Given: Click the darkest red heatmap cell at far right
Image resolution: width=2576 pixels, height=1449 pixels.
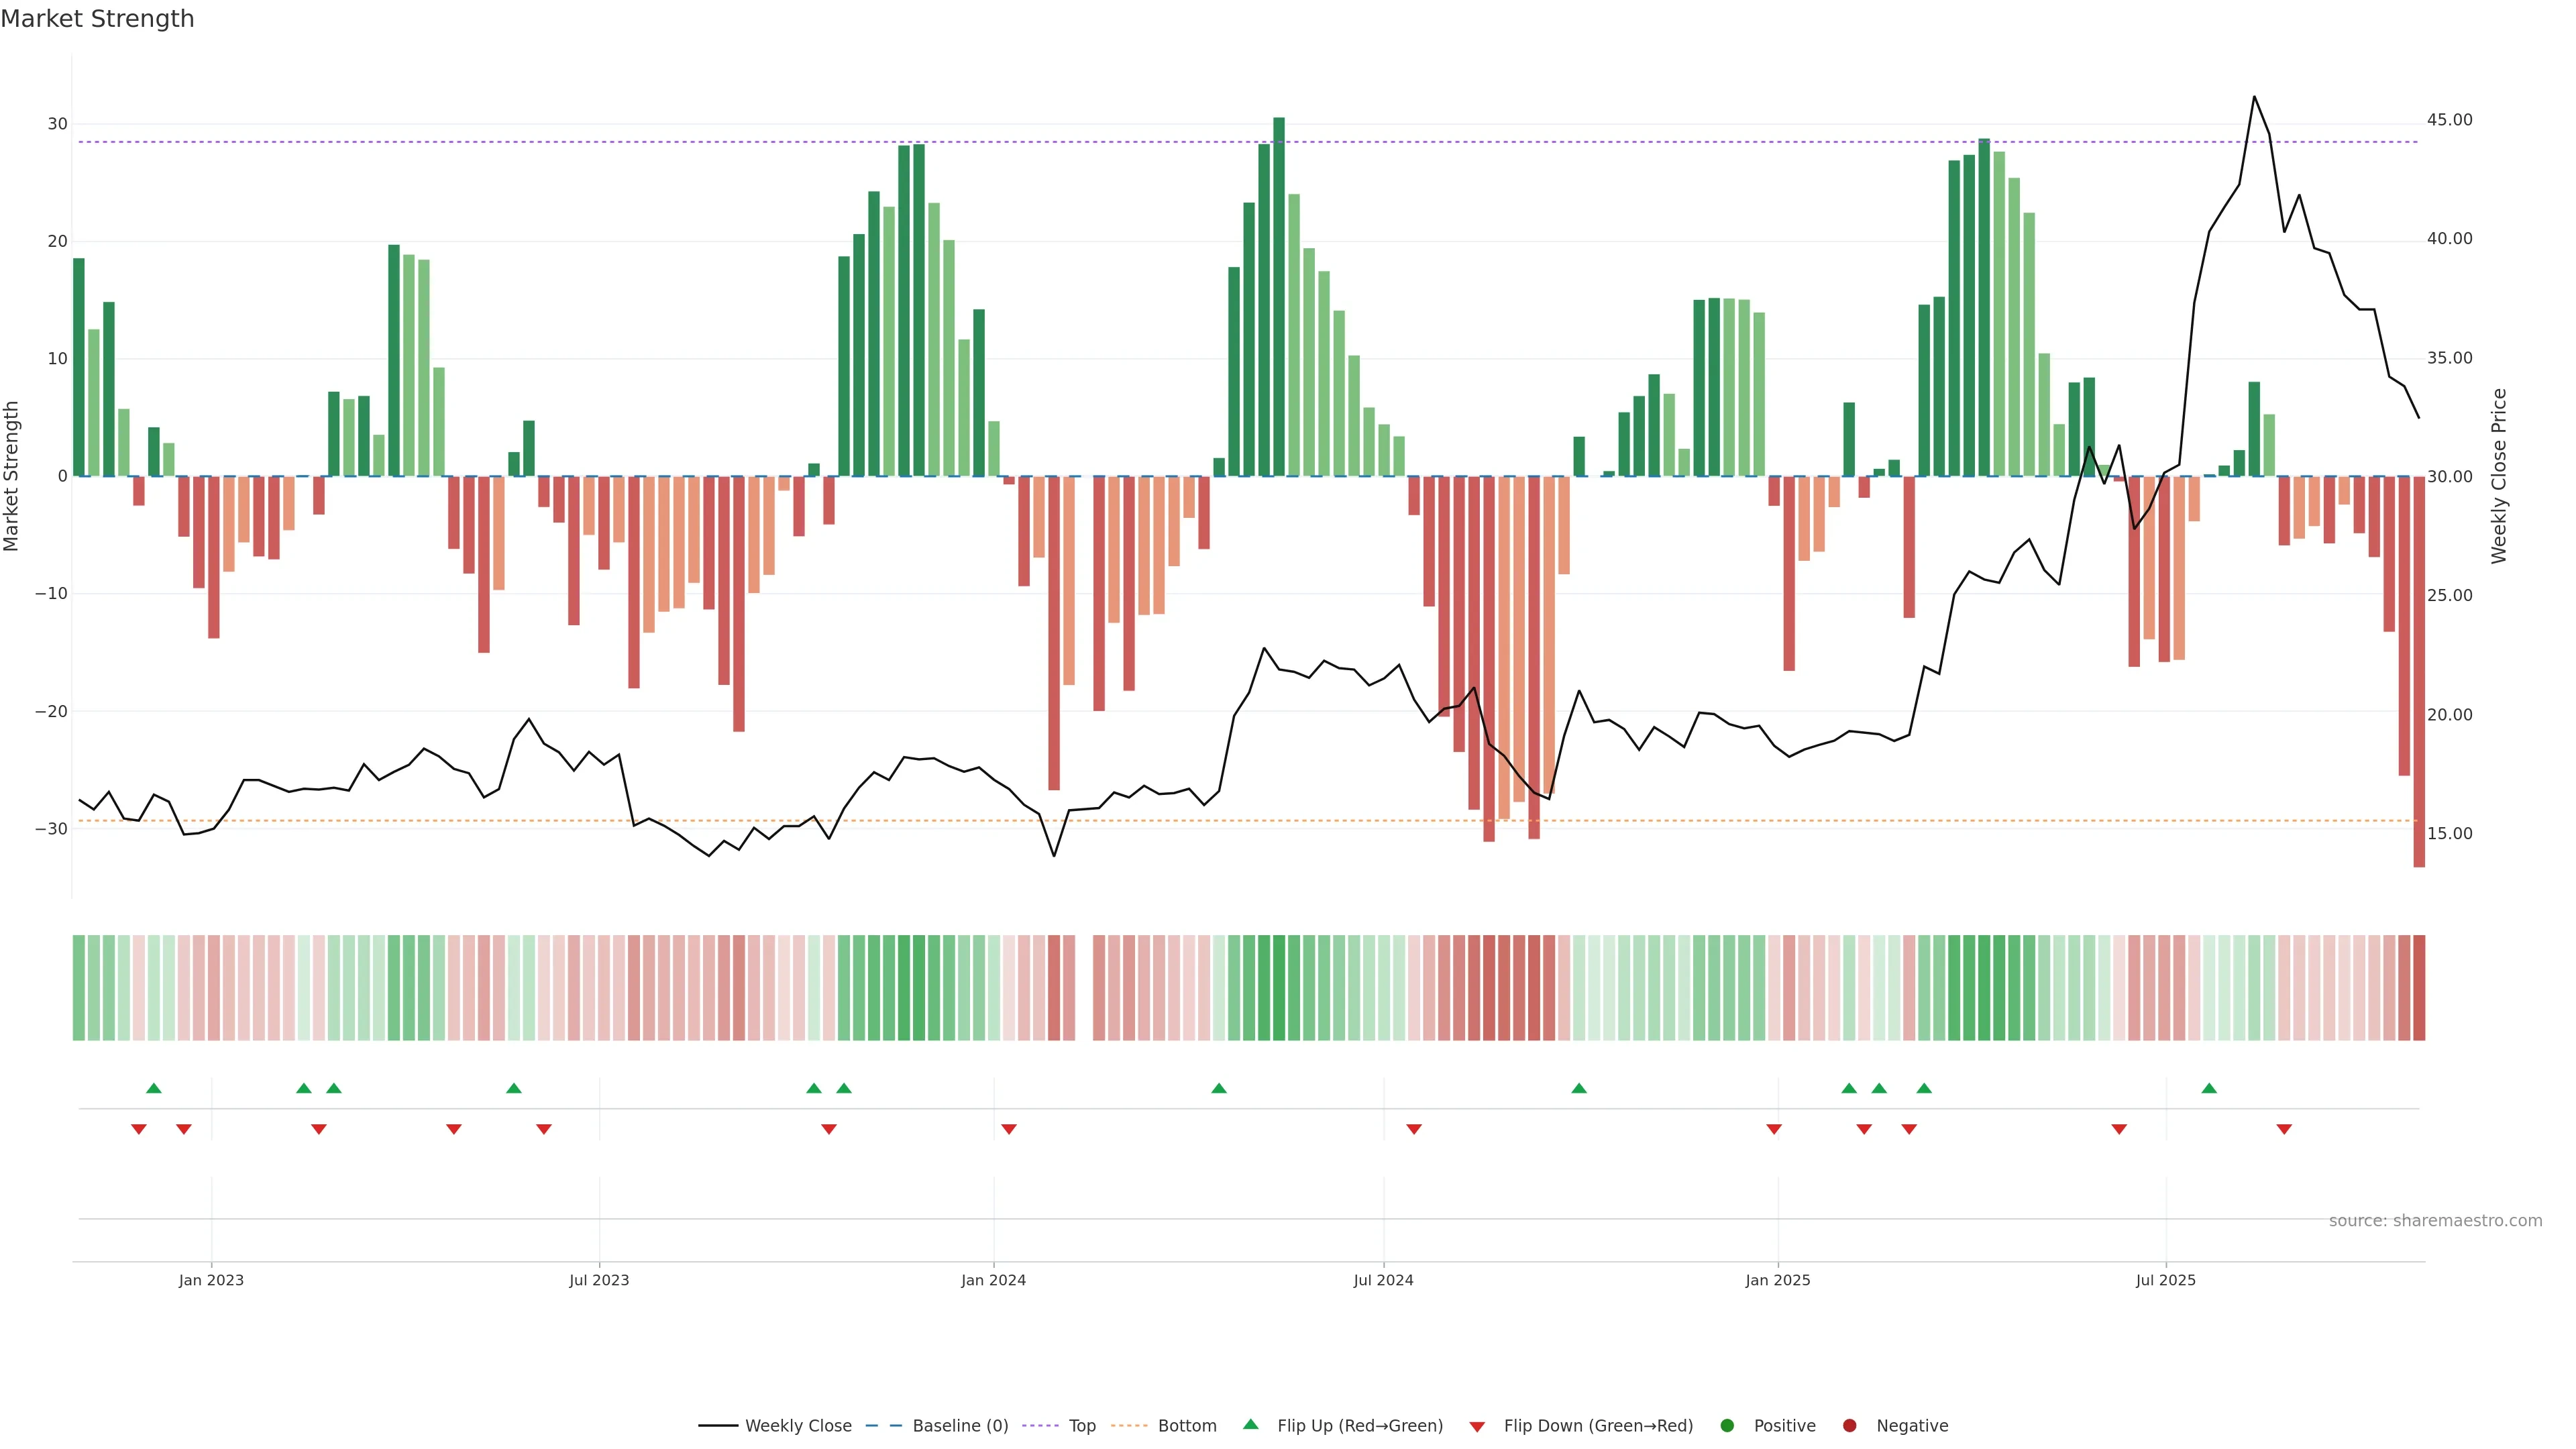Looking at the screenshot, I should [2419, 988].
